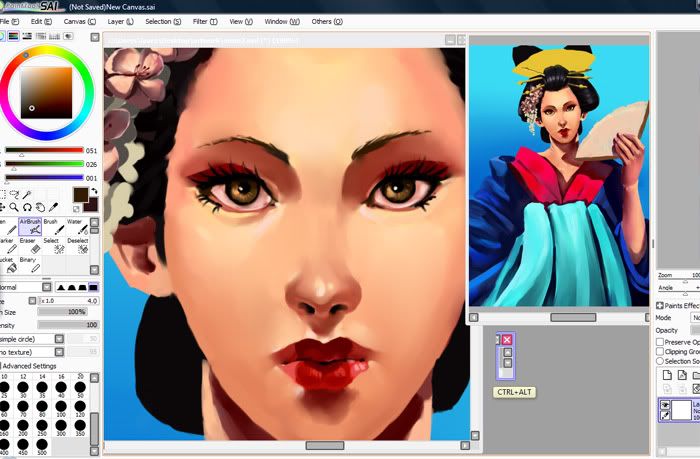700x459 pixels.
Task: Activate the Zoom magnifier tool
Action: (x=14, y=207)
